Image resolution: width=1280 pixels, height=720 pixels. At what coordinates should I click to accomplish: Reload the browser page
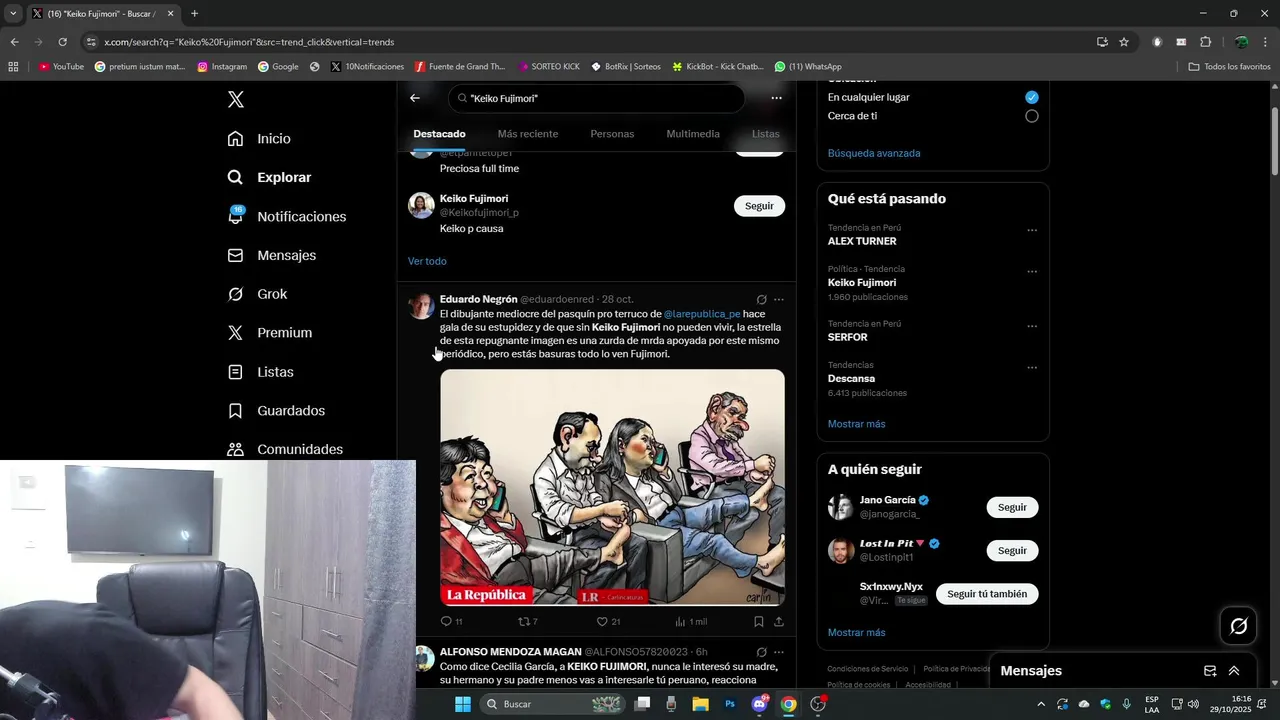point(62,42)
